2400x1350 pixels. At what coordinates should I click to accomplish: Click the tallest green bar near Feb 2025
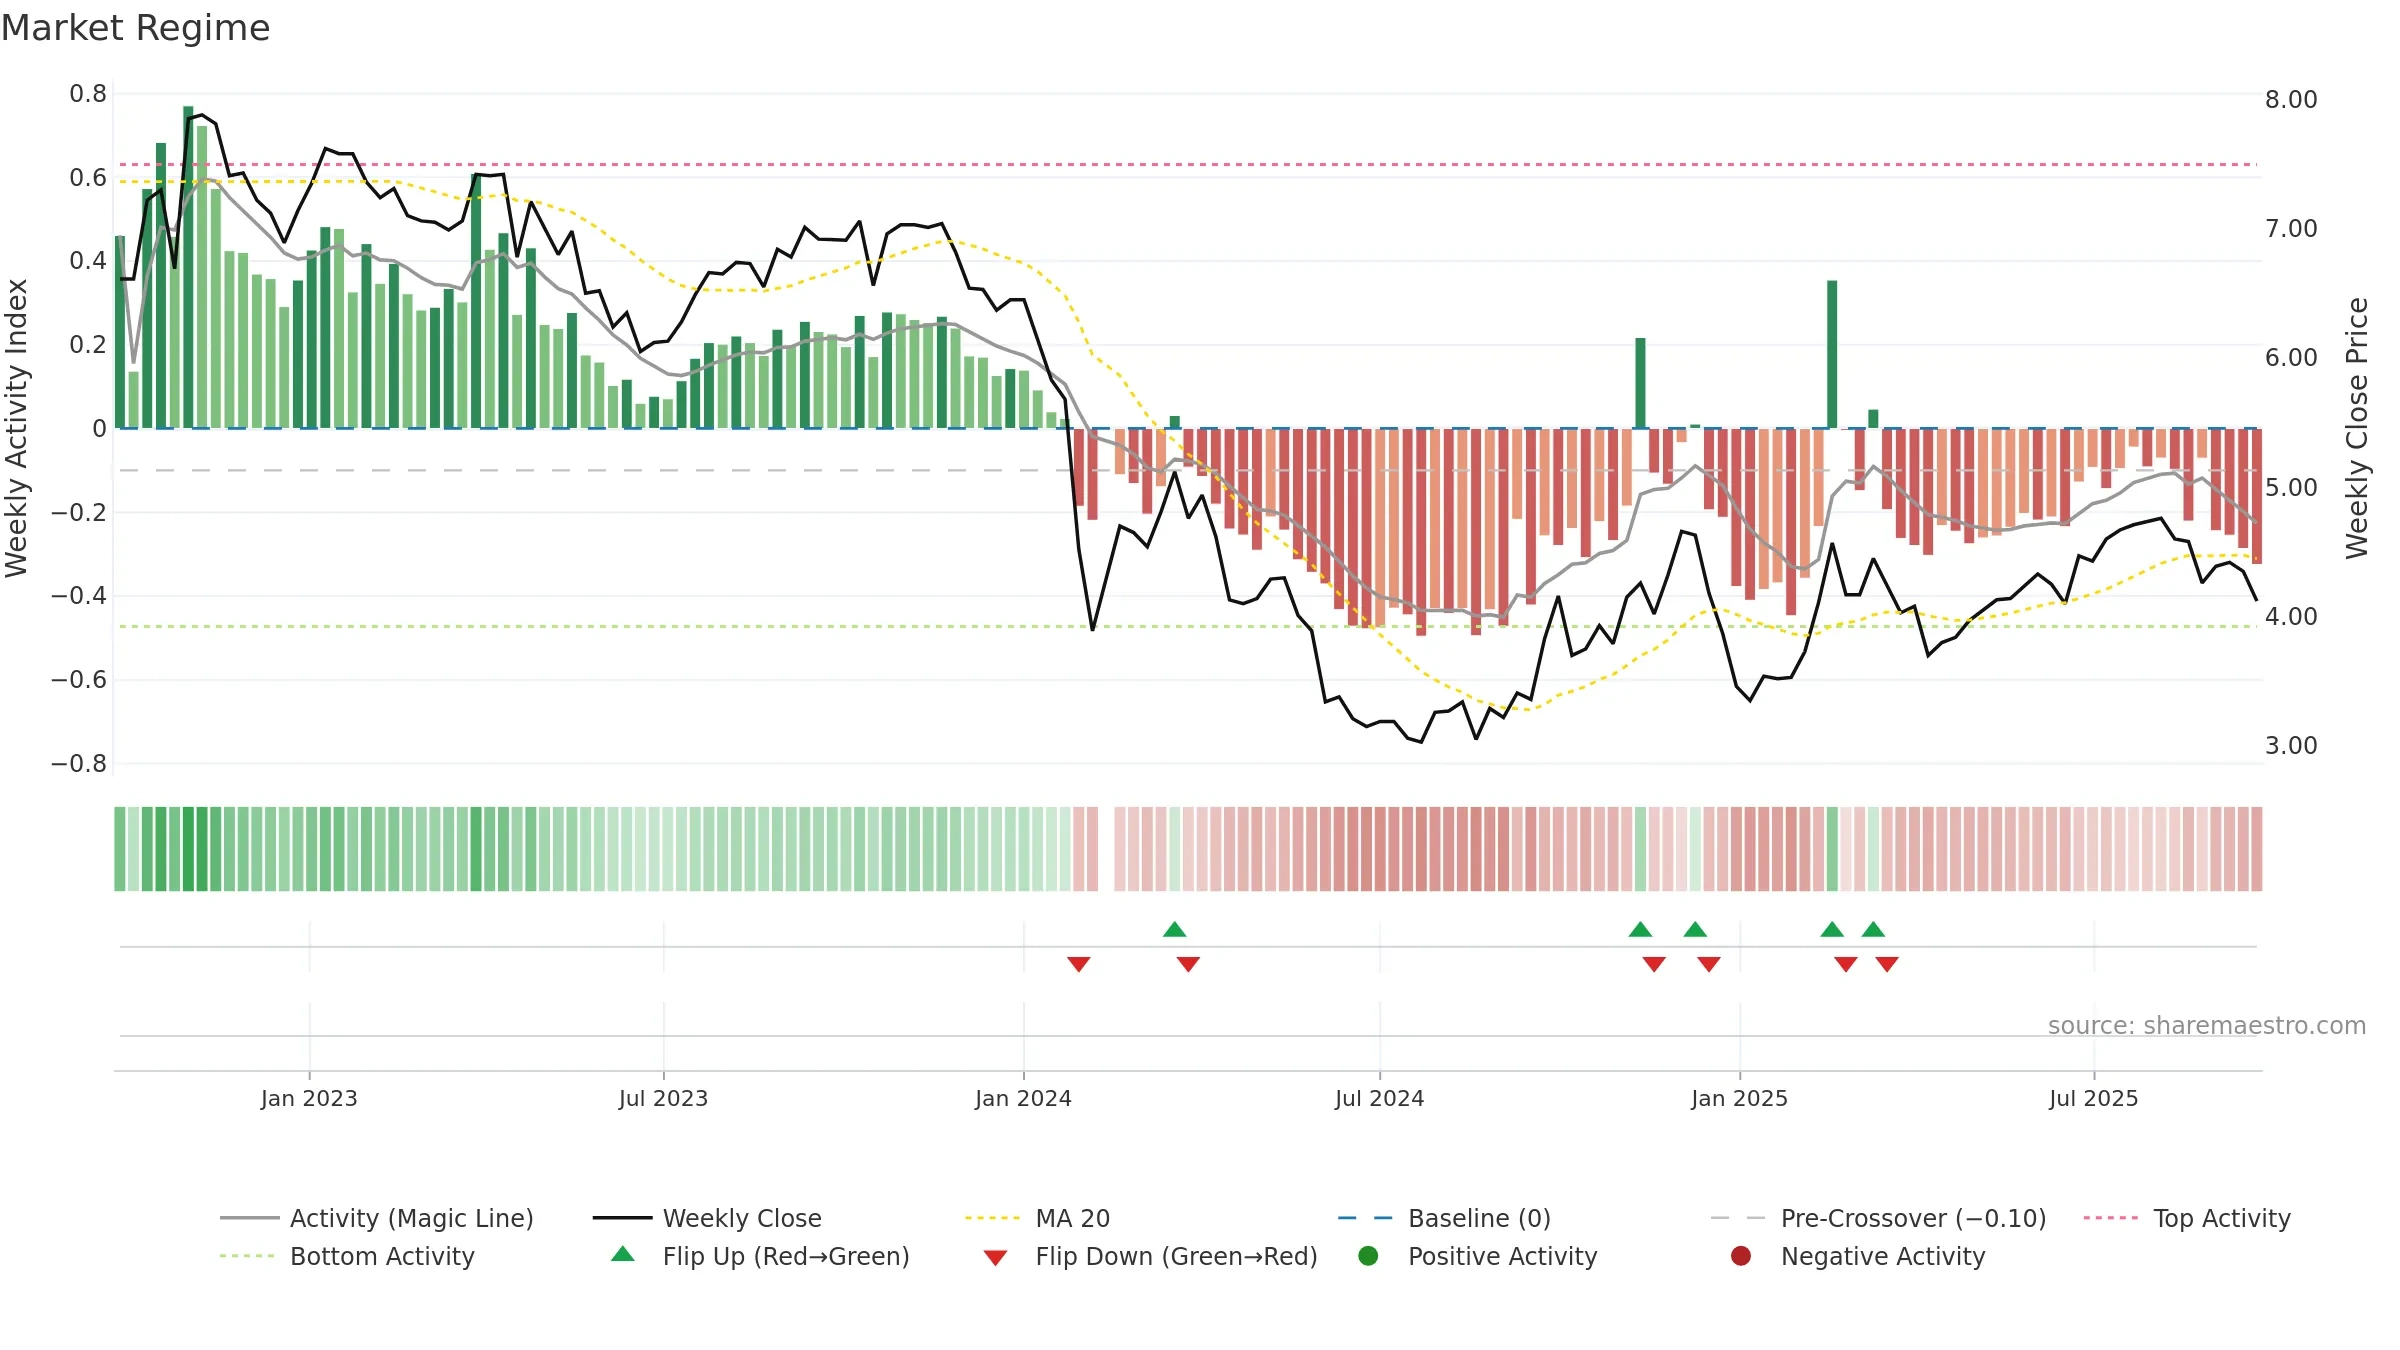(1832, 354)
